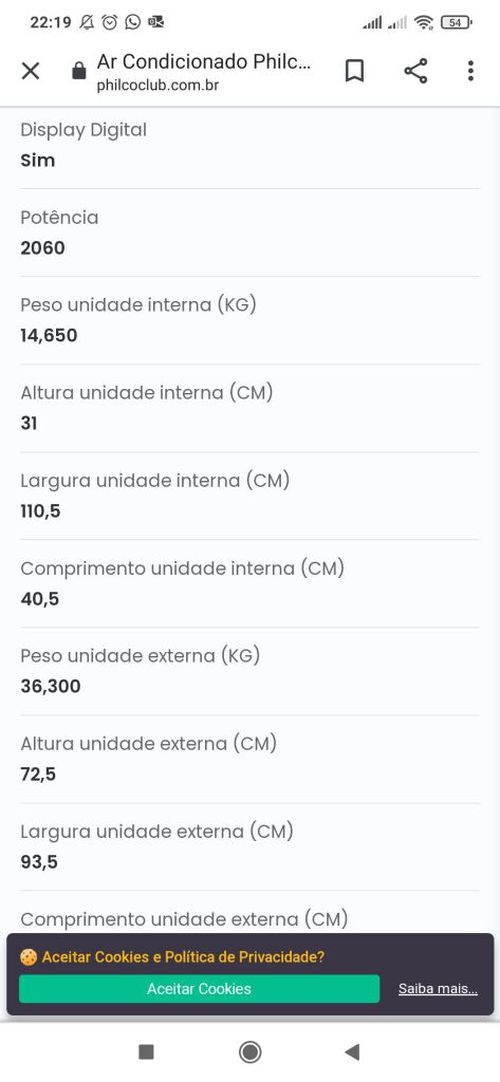Screen dimensions: 500x1082
Task: Click the Aceitar Cookies button
Action: [x=199, y=989]
